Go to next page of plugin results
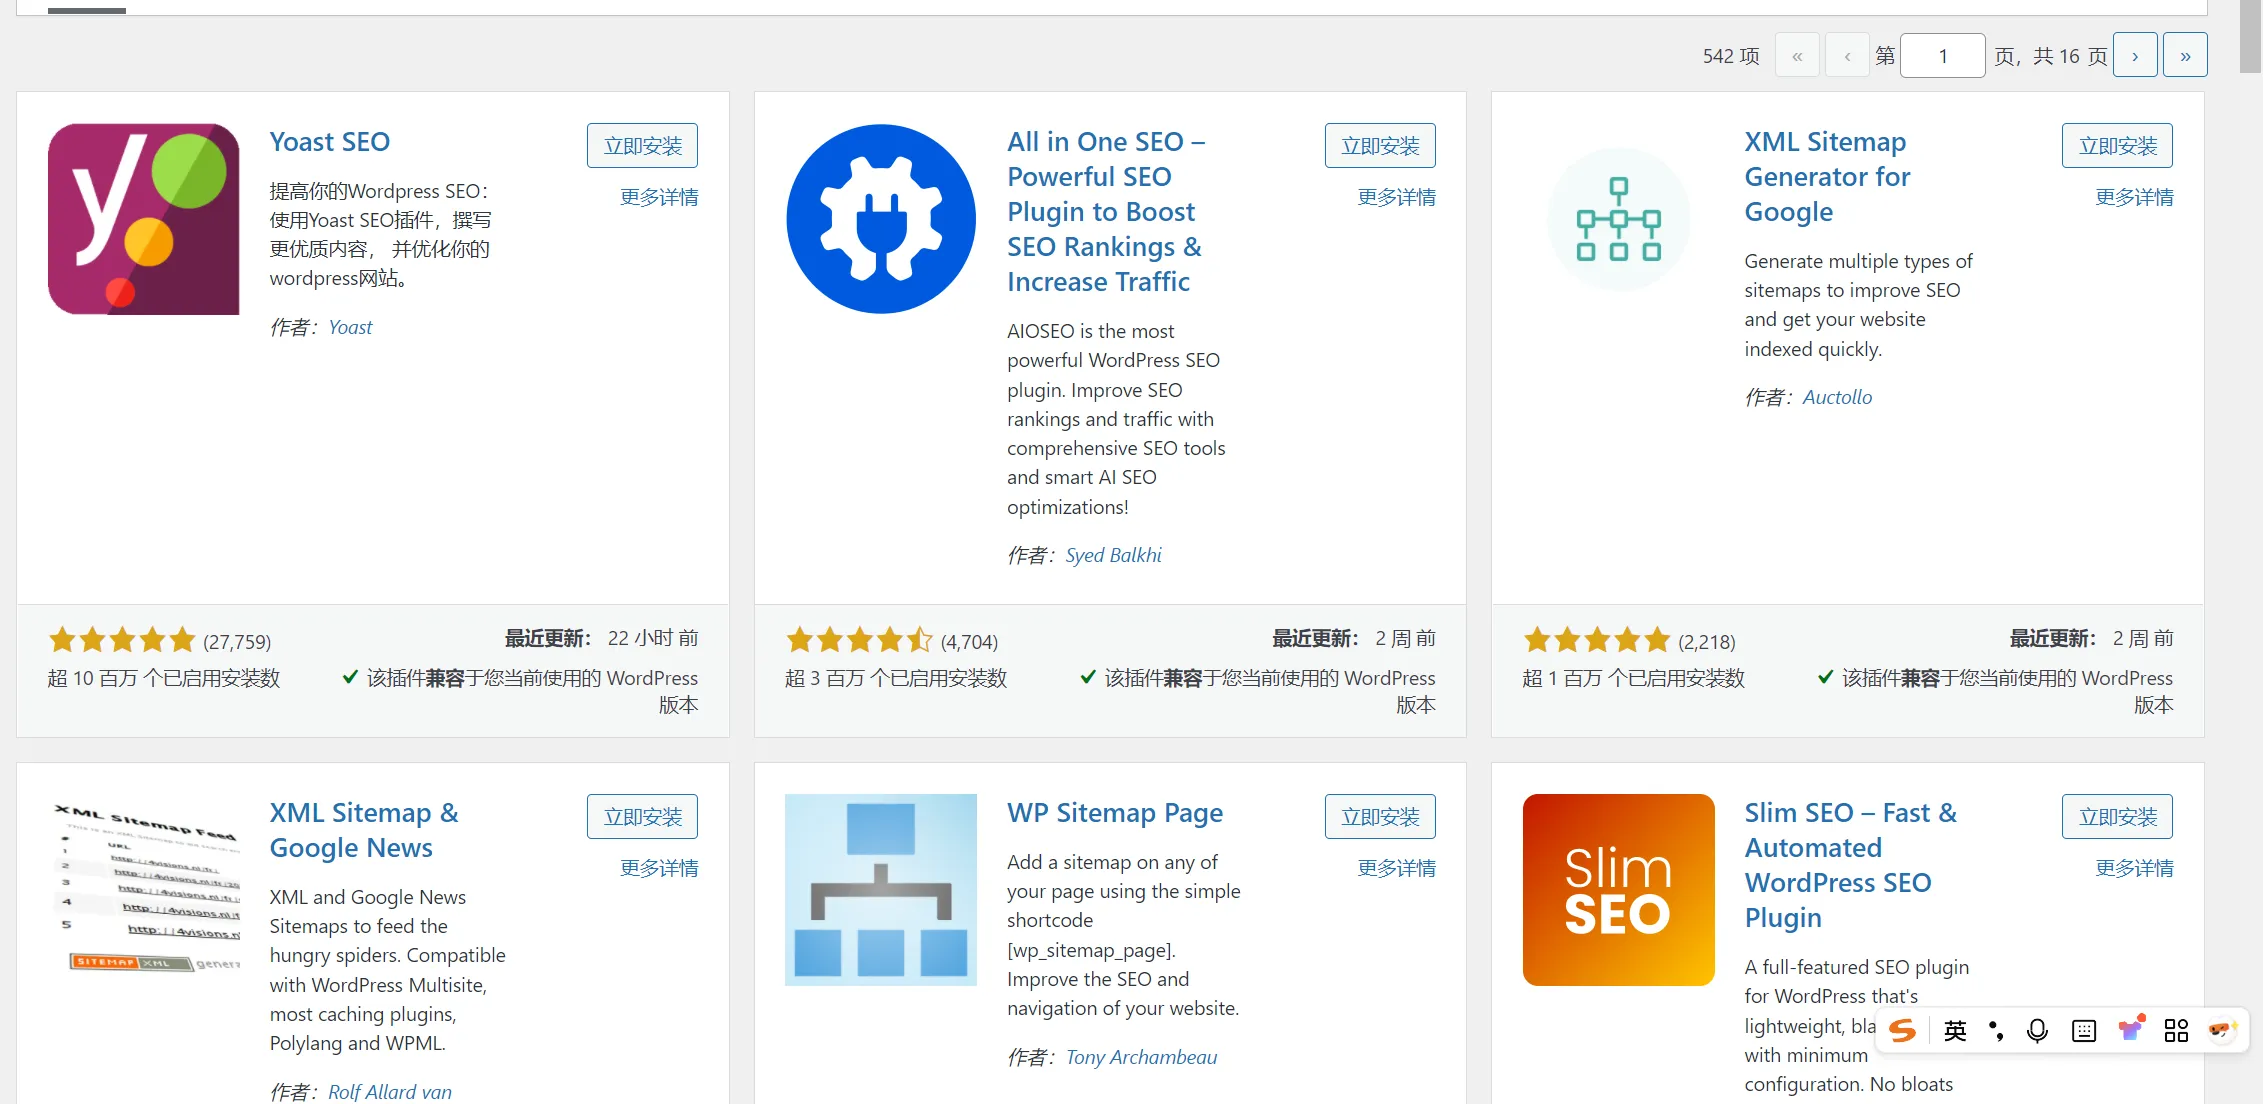The image size is (2263, 1104). (2135, 55)
